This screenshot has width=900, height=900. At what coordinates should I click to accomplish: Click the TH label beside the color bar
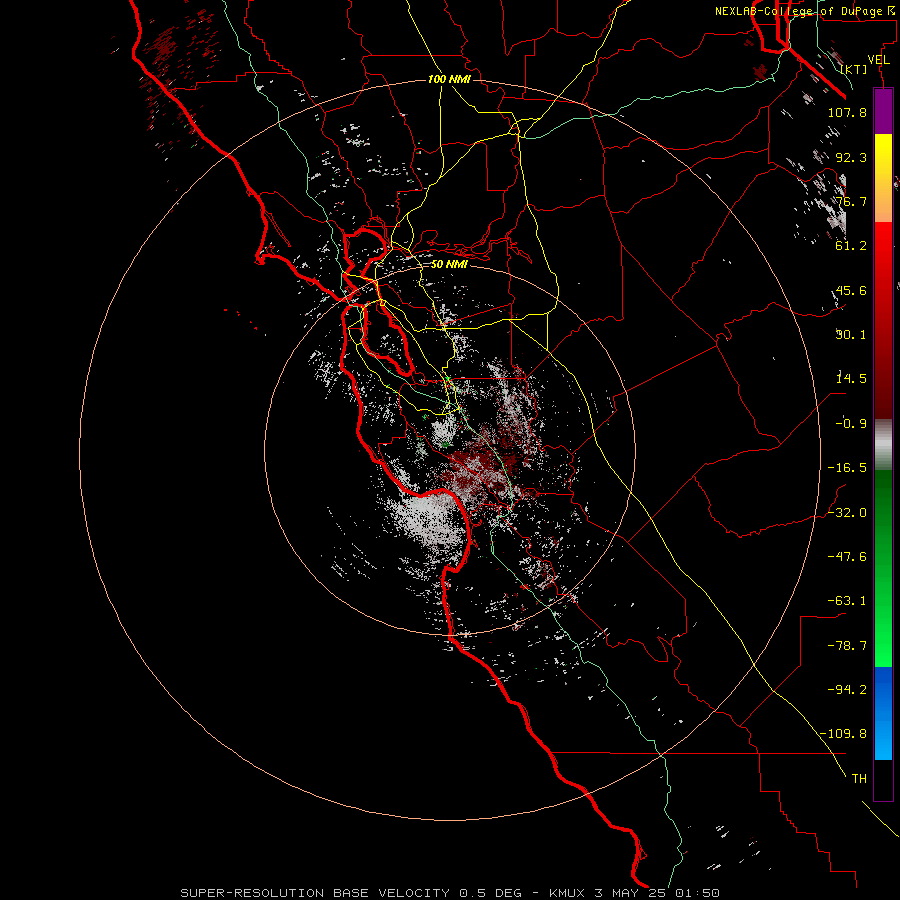pyautogui.click(x=859, y=779)
